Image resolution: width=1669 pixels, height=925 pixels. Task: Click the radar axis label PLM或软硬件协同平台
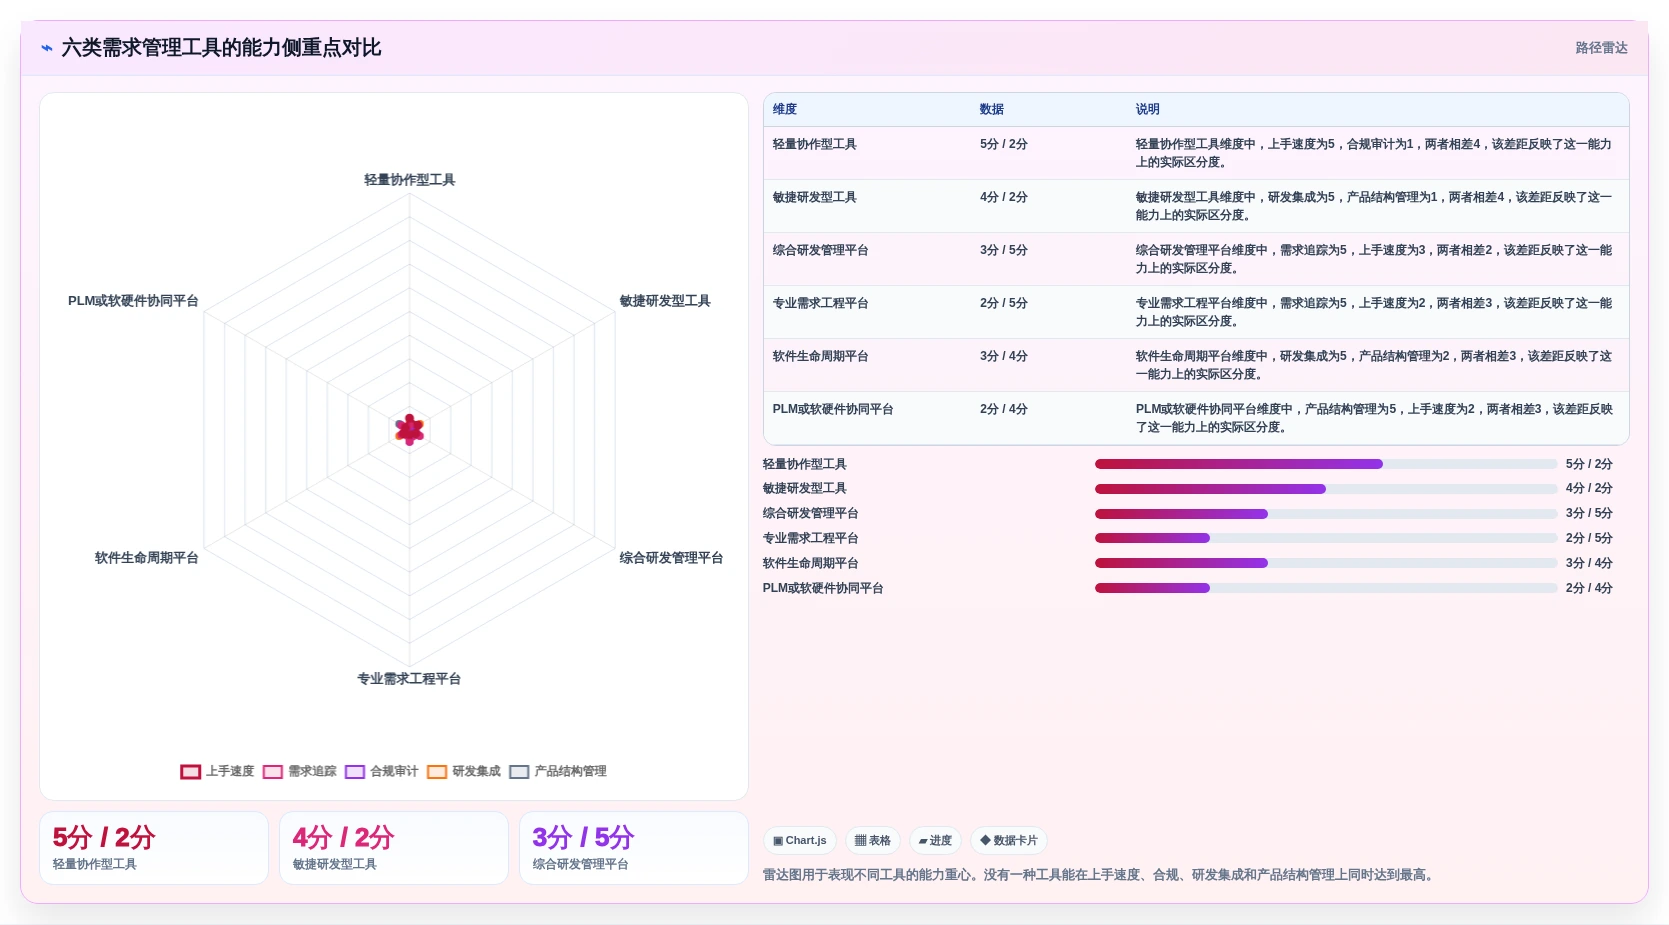[x=133, y=301]
